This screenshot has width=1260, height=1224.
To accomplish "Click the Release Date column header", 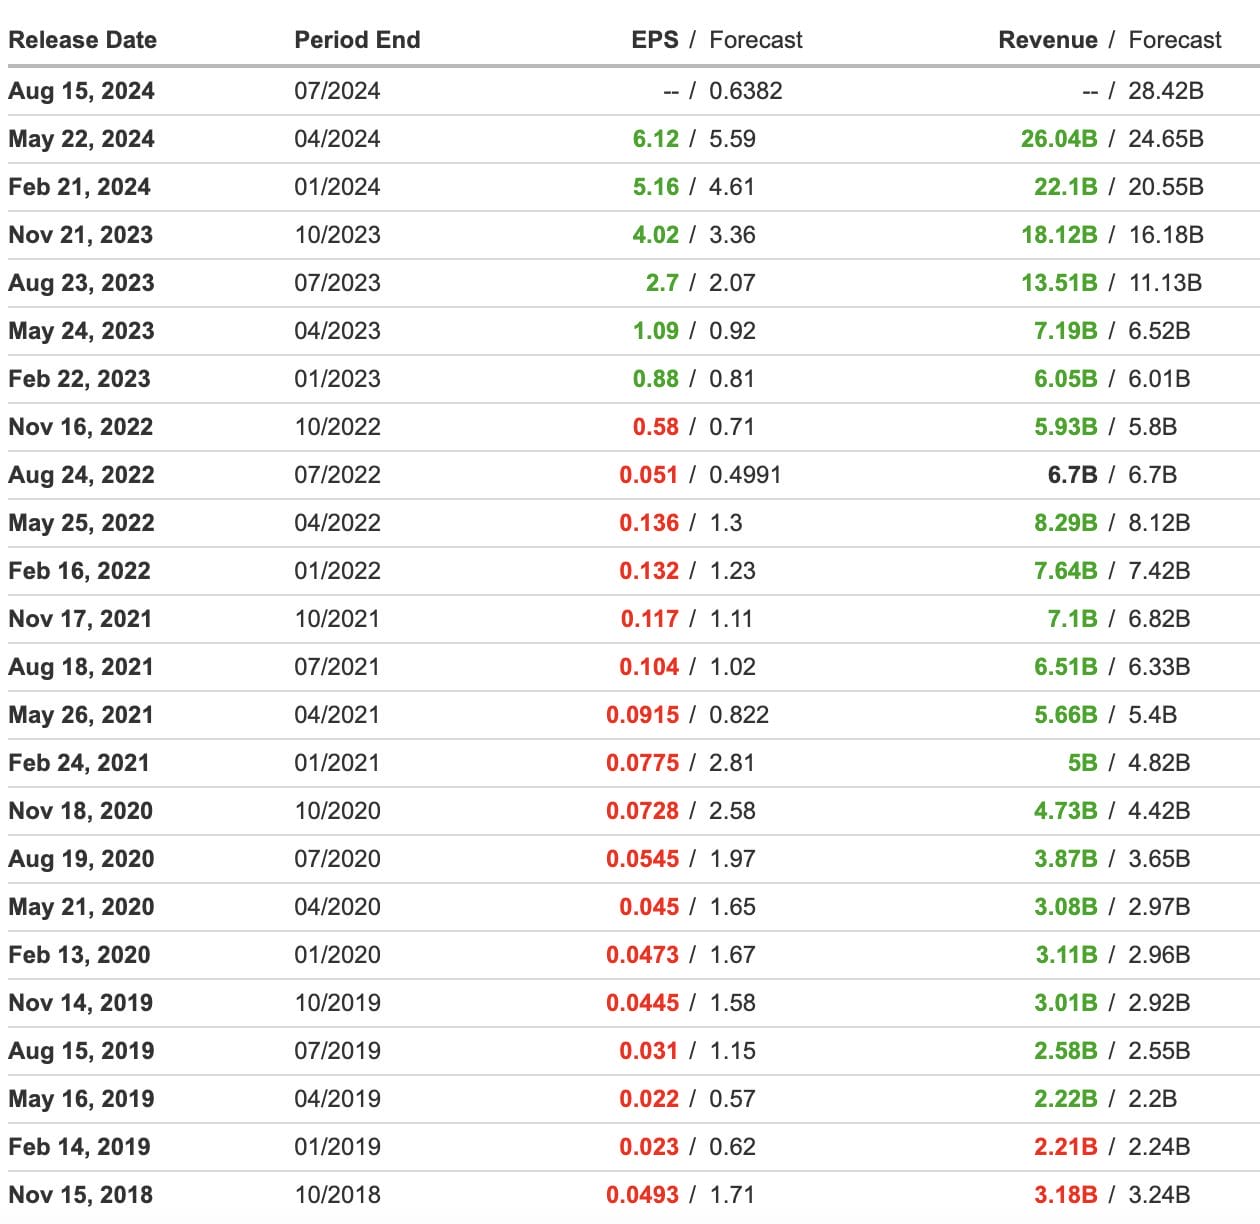I will 82,40.
